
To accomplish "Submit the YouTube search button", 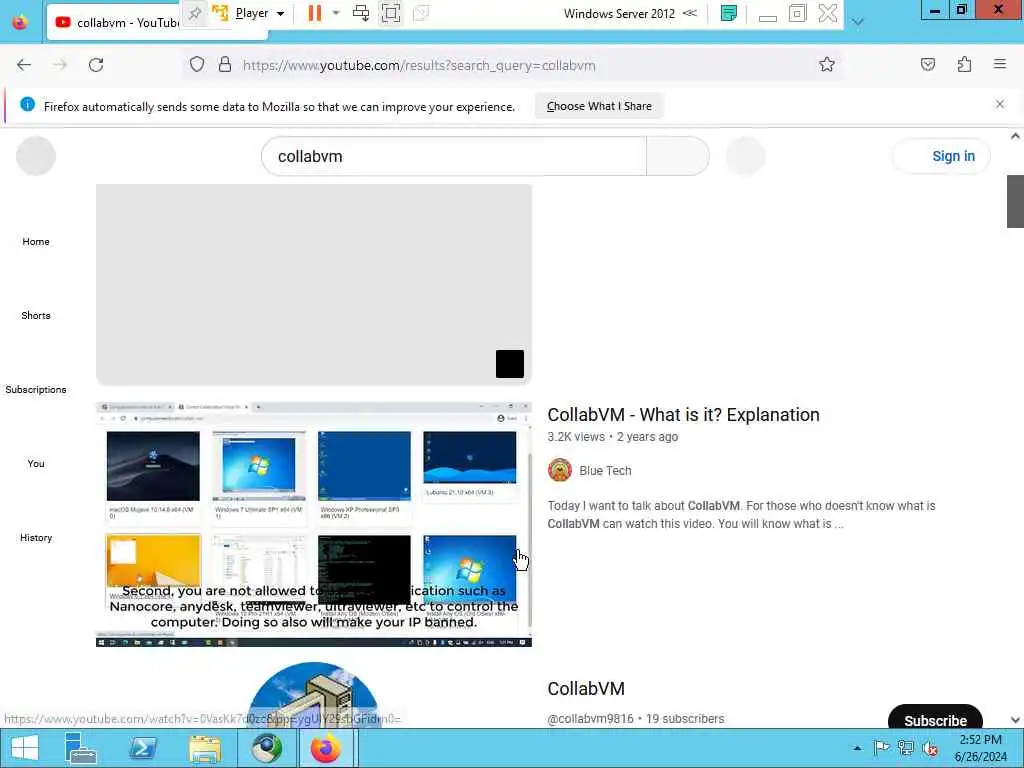I will pyautogui.click(x=678, y=156).
